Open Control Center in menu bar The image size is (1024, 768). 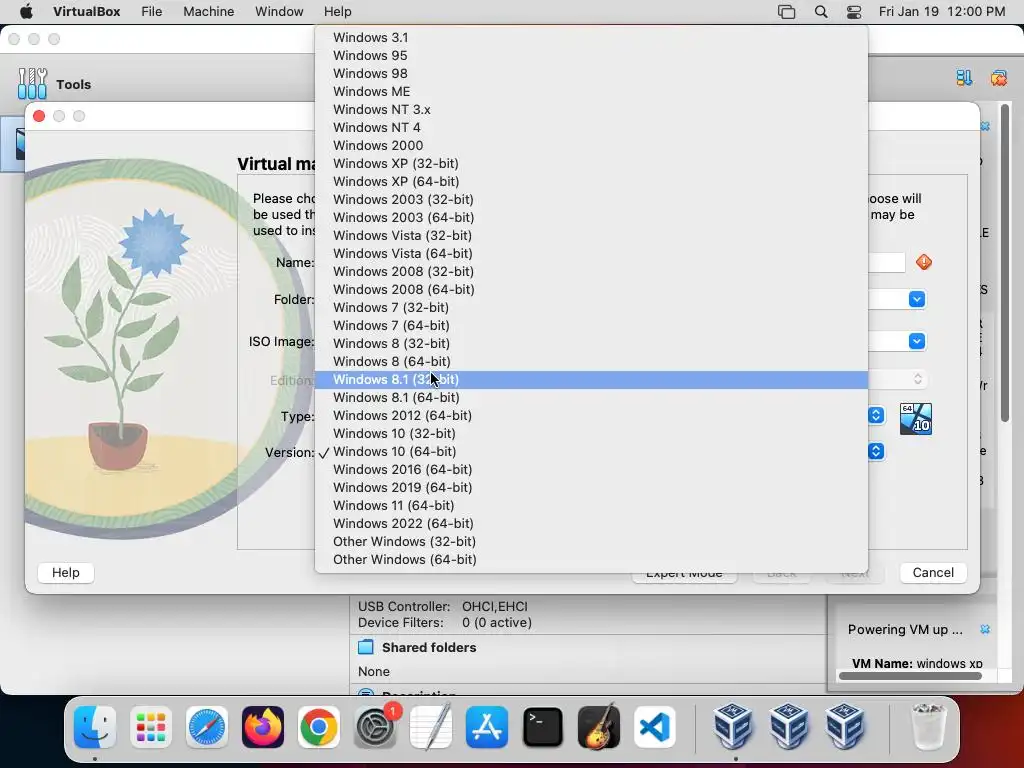tap(854, 12)
